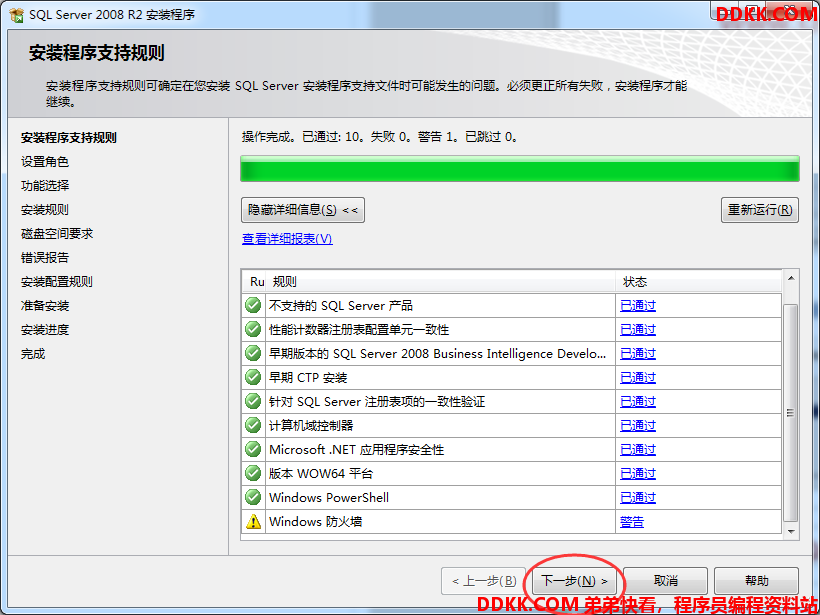820x615 pixels.
Task: Click the green check icon for 早期 CTP 安装
Action: coord(253,377)
